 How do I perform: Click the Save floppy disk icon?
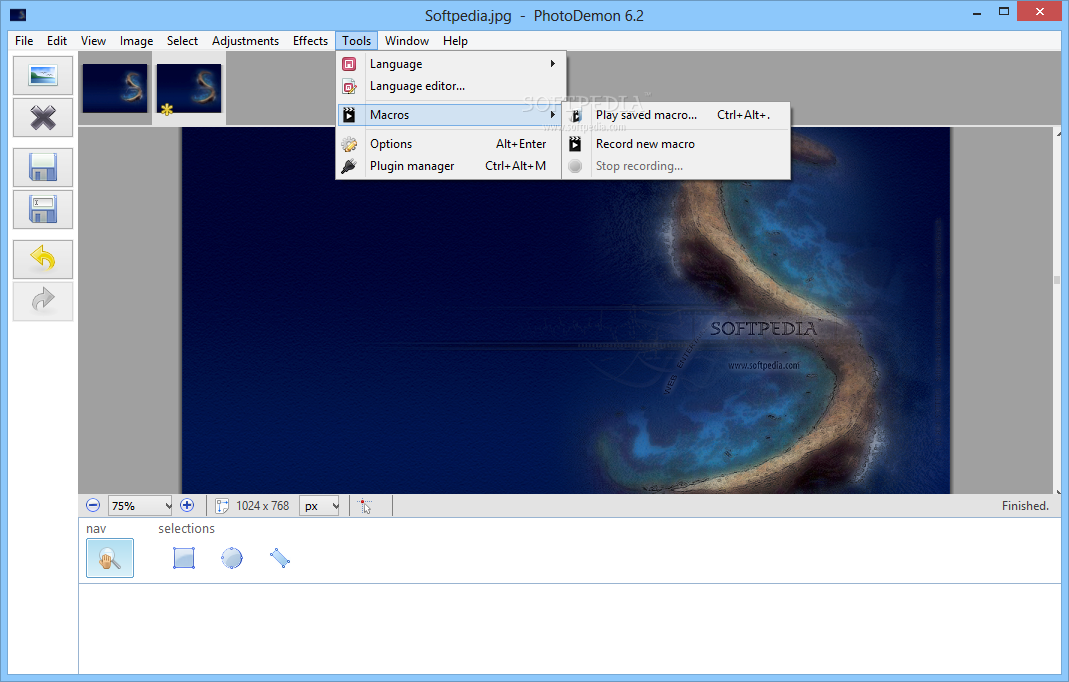[43, 168]
